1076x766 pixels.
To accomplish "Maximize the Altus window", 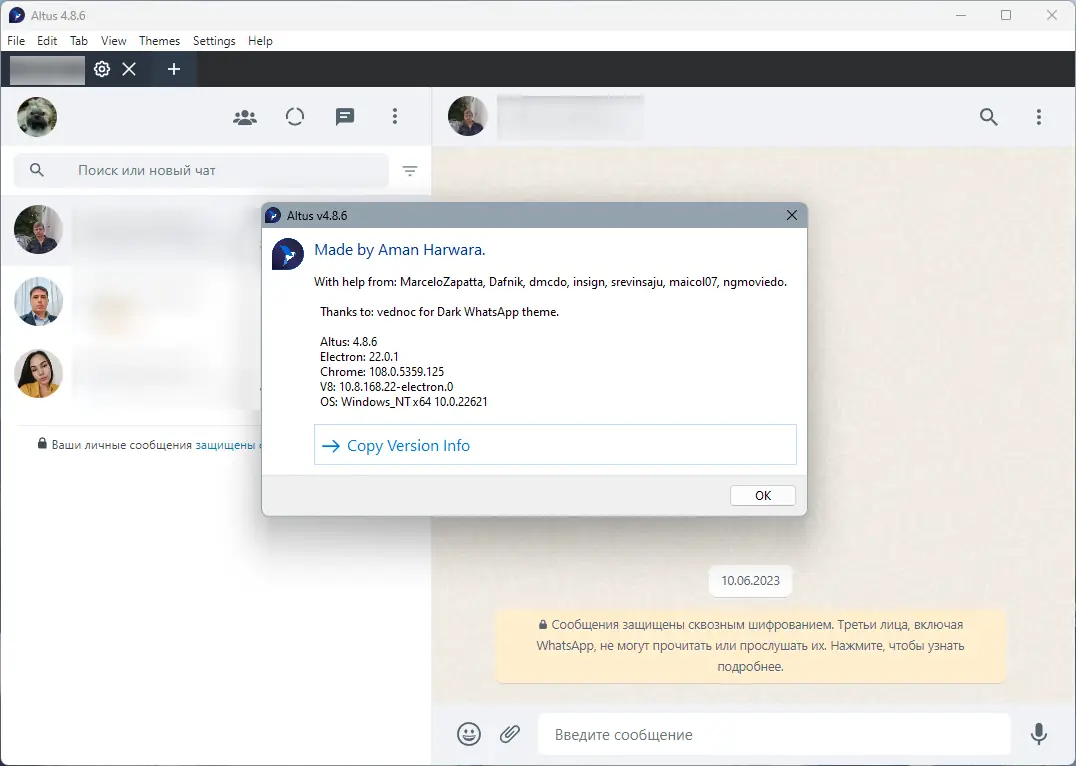I will pos(1006,15).
